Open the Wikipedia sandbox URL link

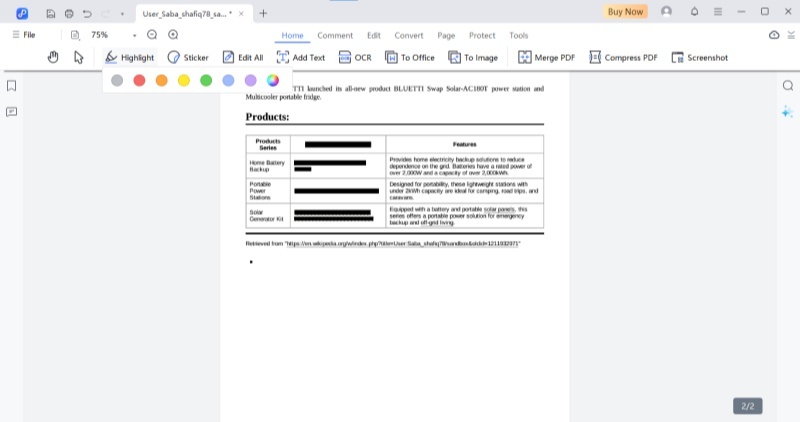[x=402, y=244]
